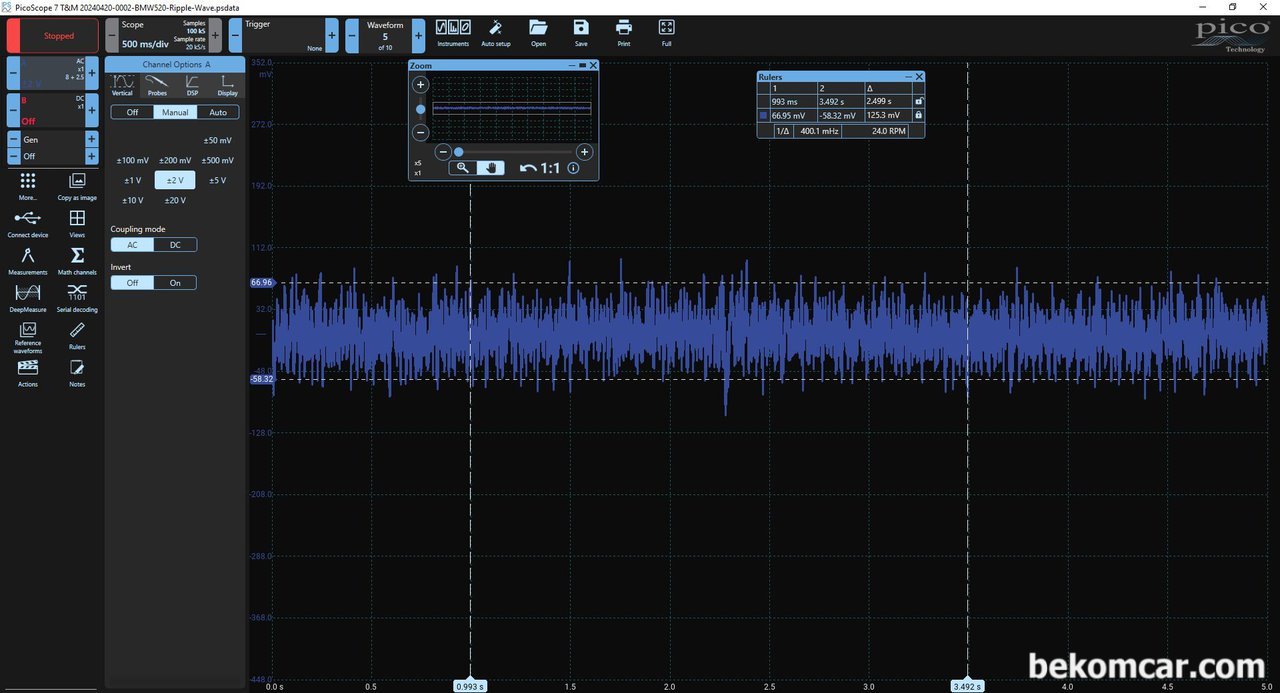Select hand pan tool in Zoom window

point(491,168)
